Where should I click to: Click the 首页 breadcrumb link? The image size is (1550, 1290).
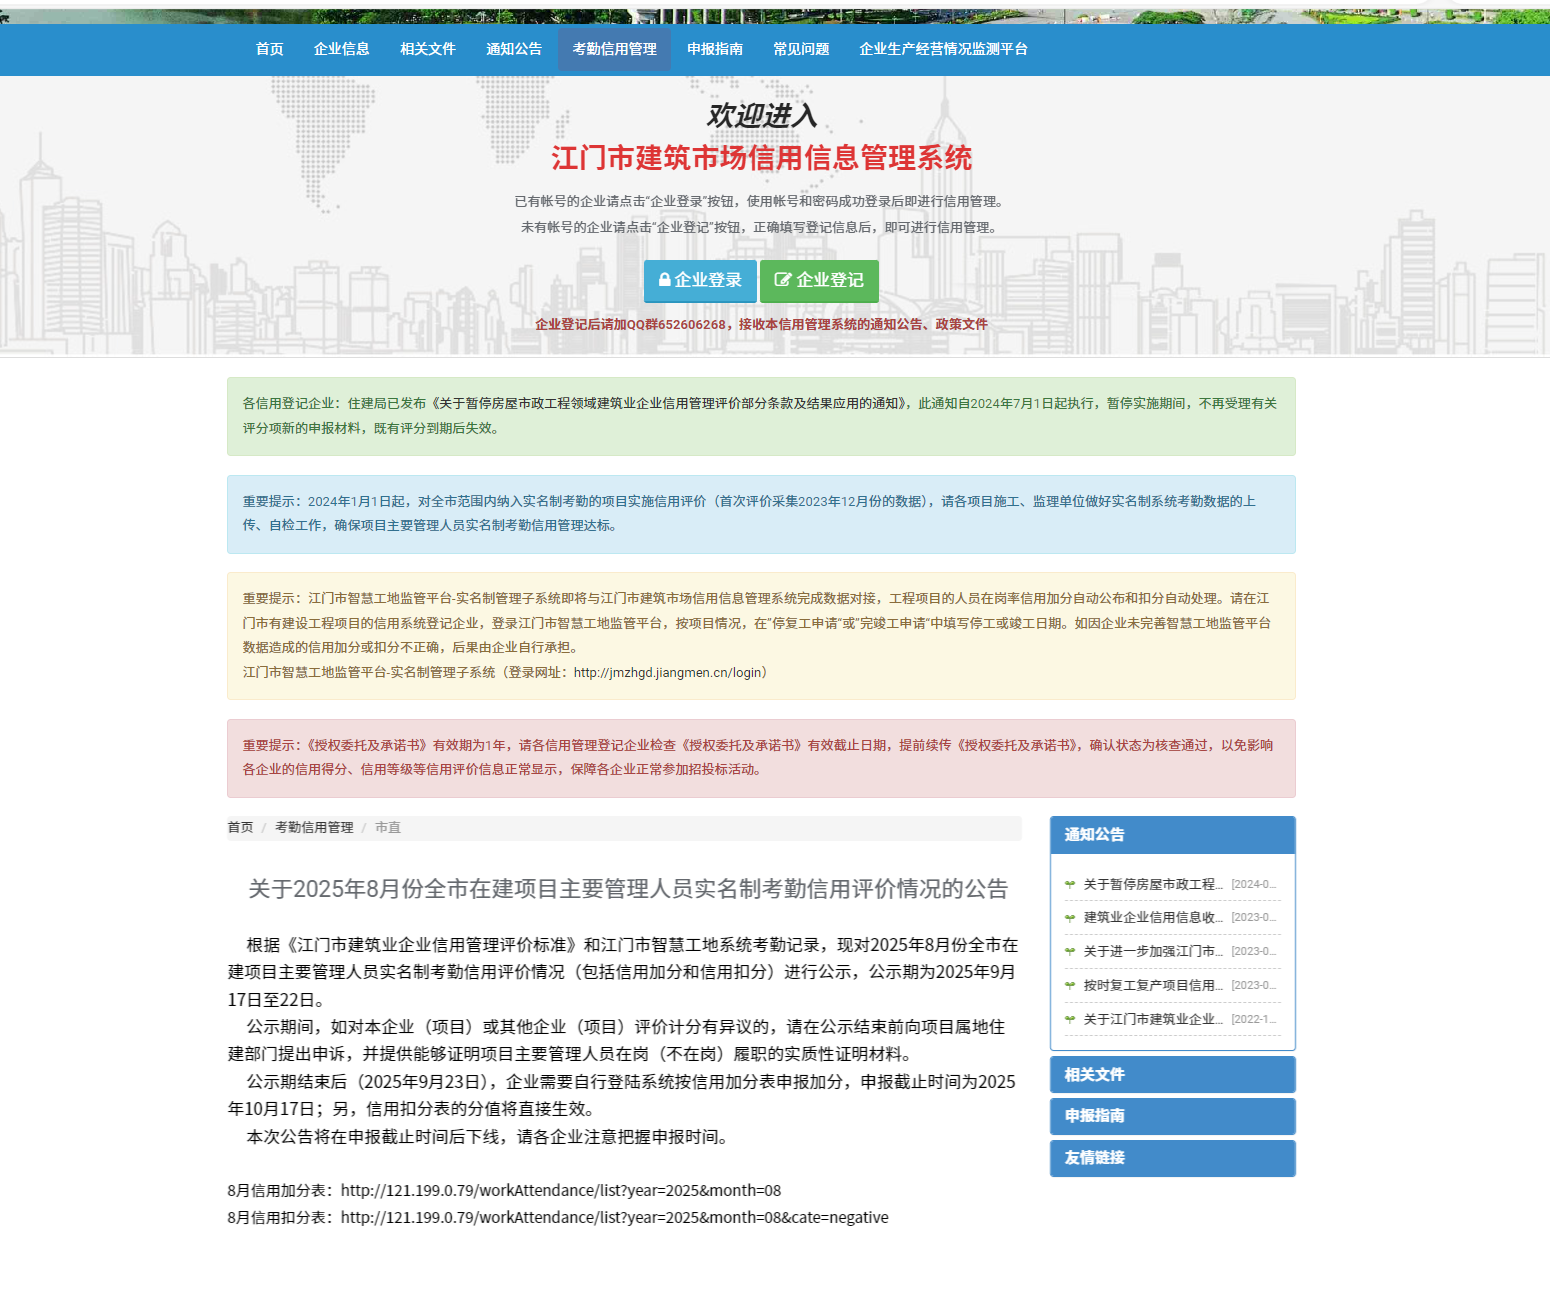240,827
